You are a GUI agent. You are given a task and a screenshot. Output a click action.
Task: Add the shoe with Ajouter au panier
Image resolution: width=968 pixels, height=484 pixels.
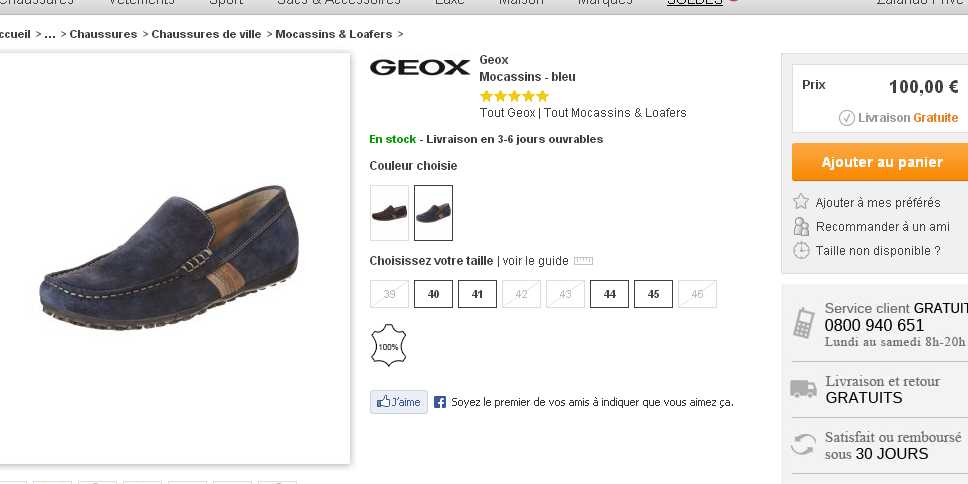pyautogui.click(x=882, y=162)
